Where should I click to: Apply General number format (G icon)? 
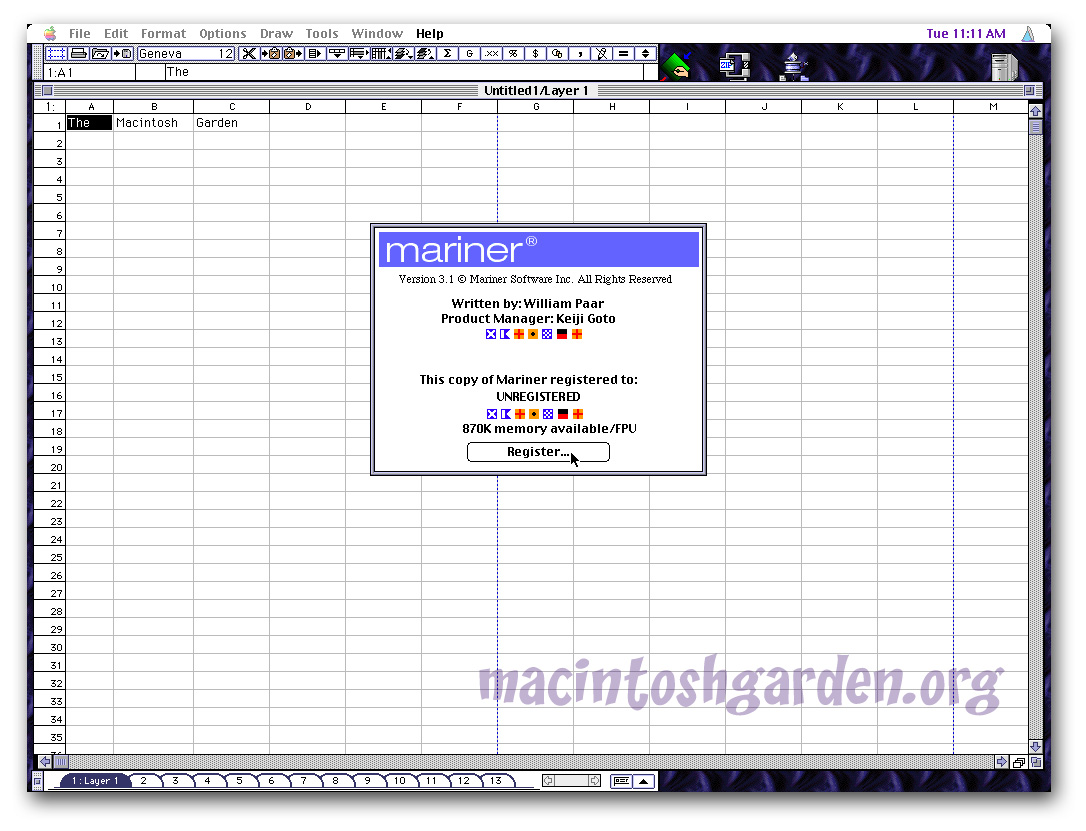[470, 53]
